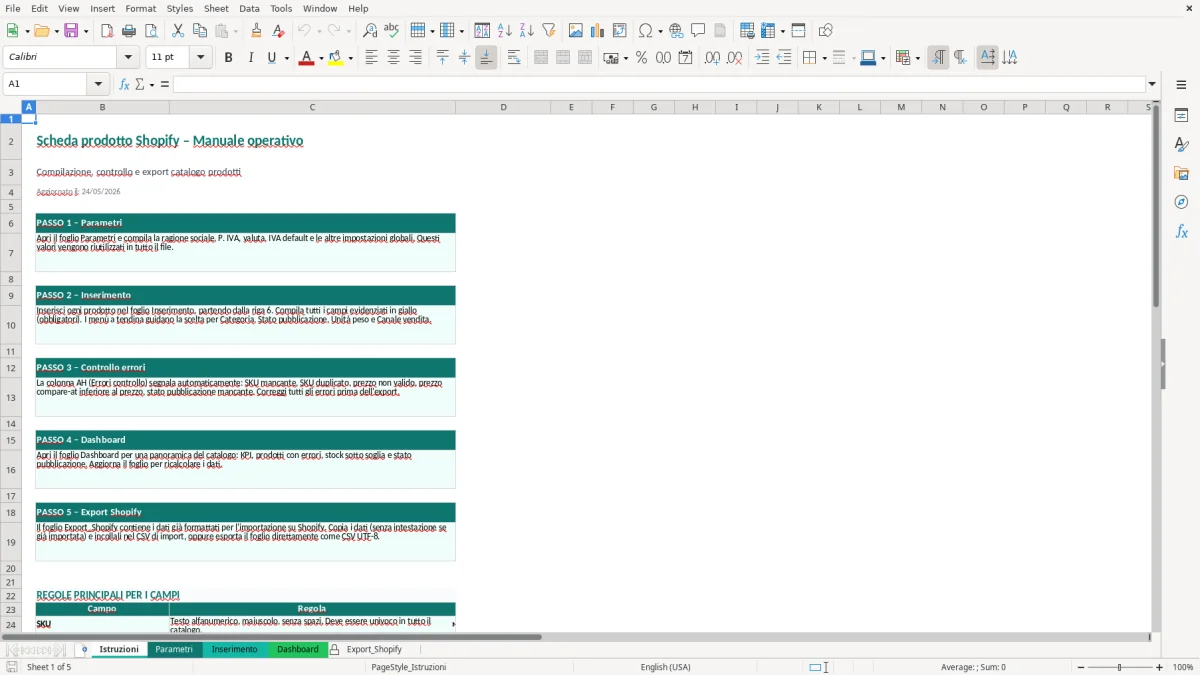Click the Copy icon
The image size is (1200, 675).
(200, 31)
